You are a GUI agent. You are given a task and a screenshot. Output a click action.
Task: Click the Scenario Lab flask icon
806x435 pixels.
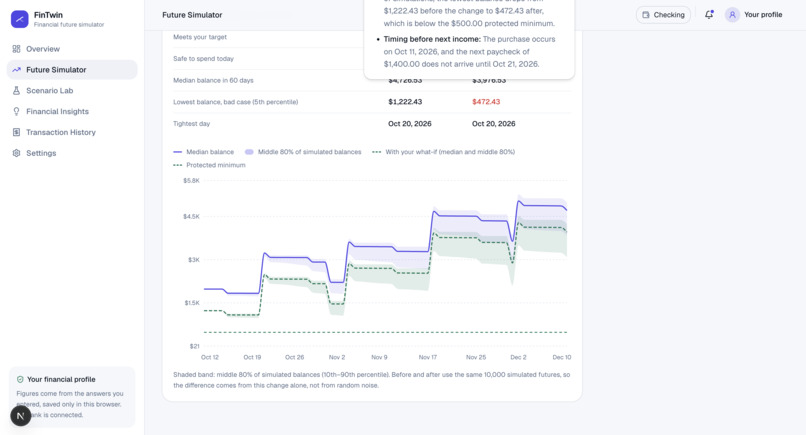pyautogui.click(x=16, y=90)
